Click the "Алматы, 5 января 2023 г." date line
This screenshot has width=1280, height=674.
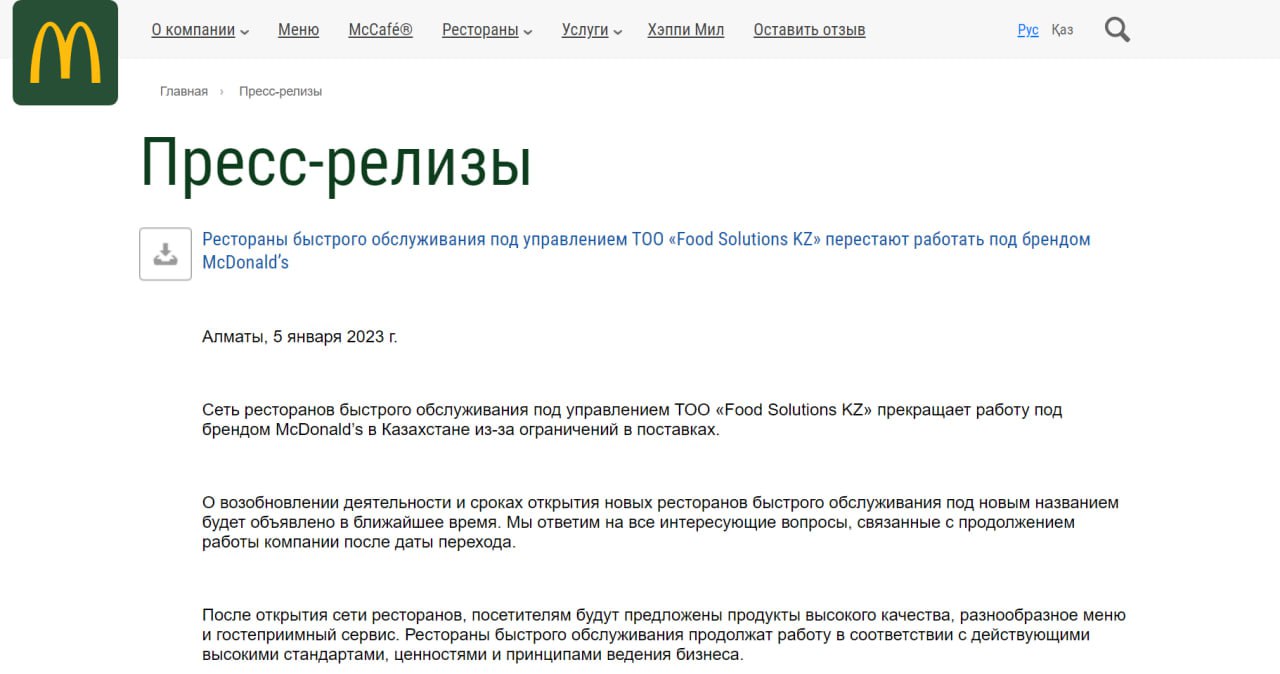[299, 336]
